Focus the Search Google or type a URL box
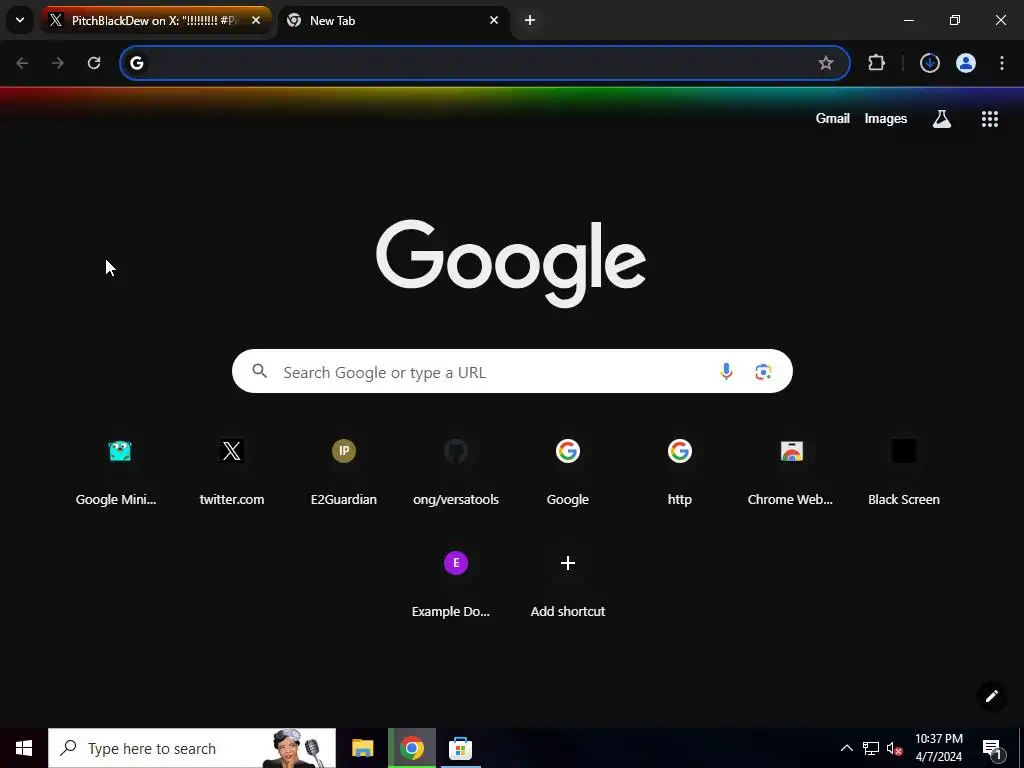 point(512,371)
